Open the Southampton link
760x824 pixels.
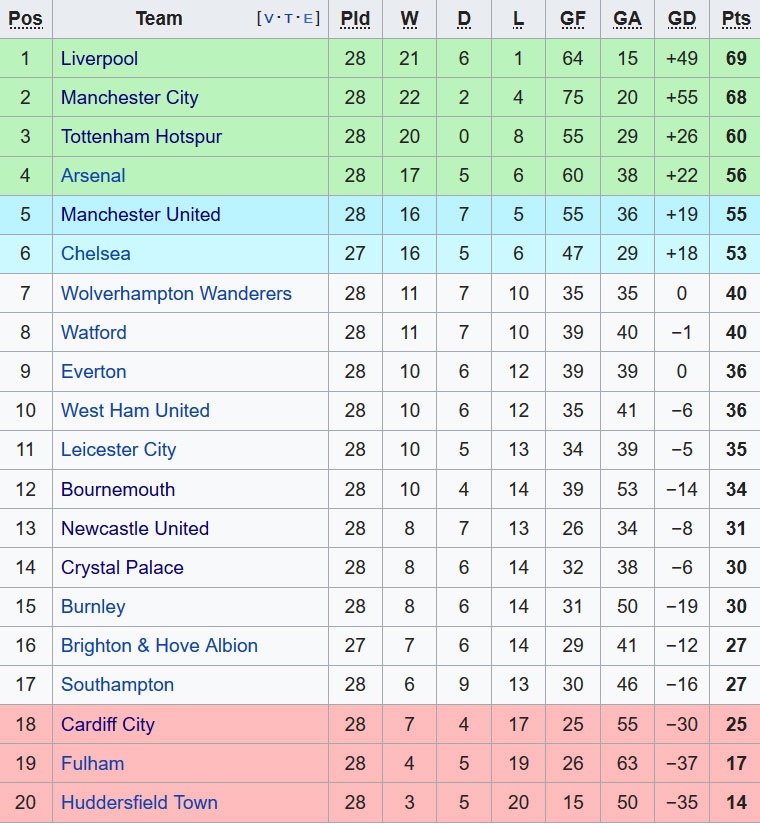coord(117,684)
